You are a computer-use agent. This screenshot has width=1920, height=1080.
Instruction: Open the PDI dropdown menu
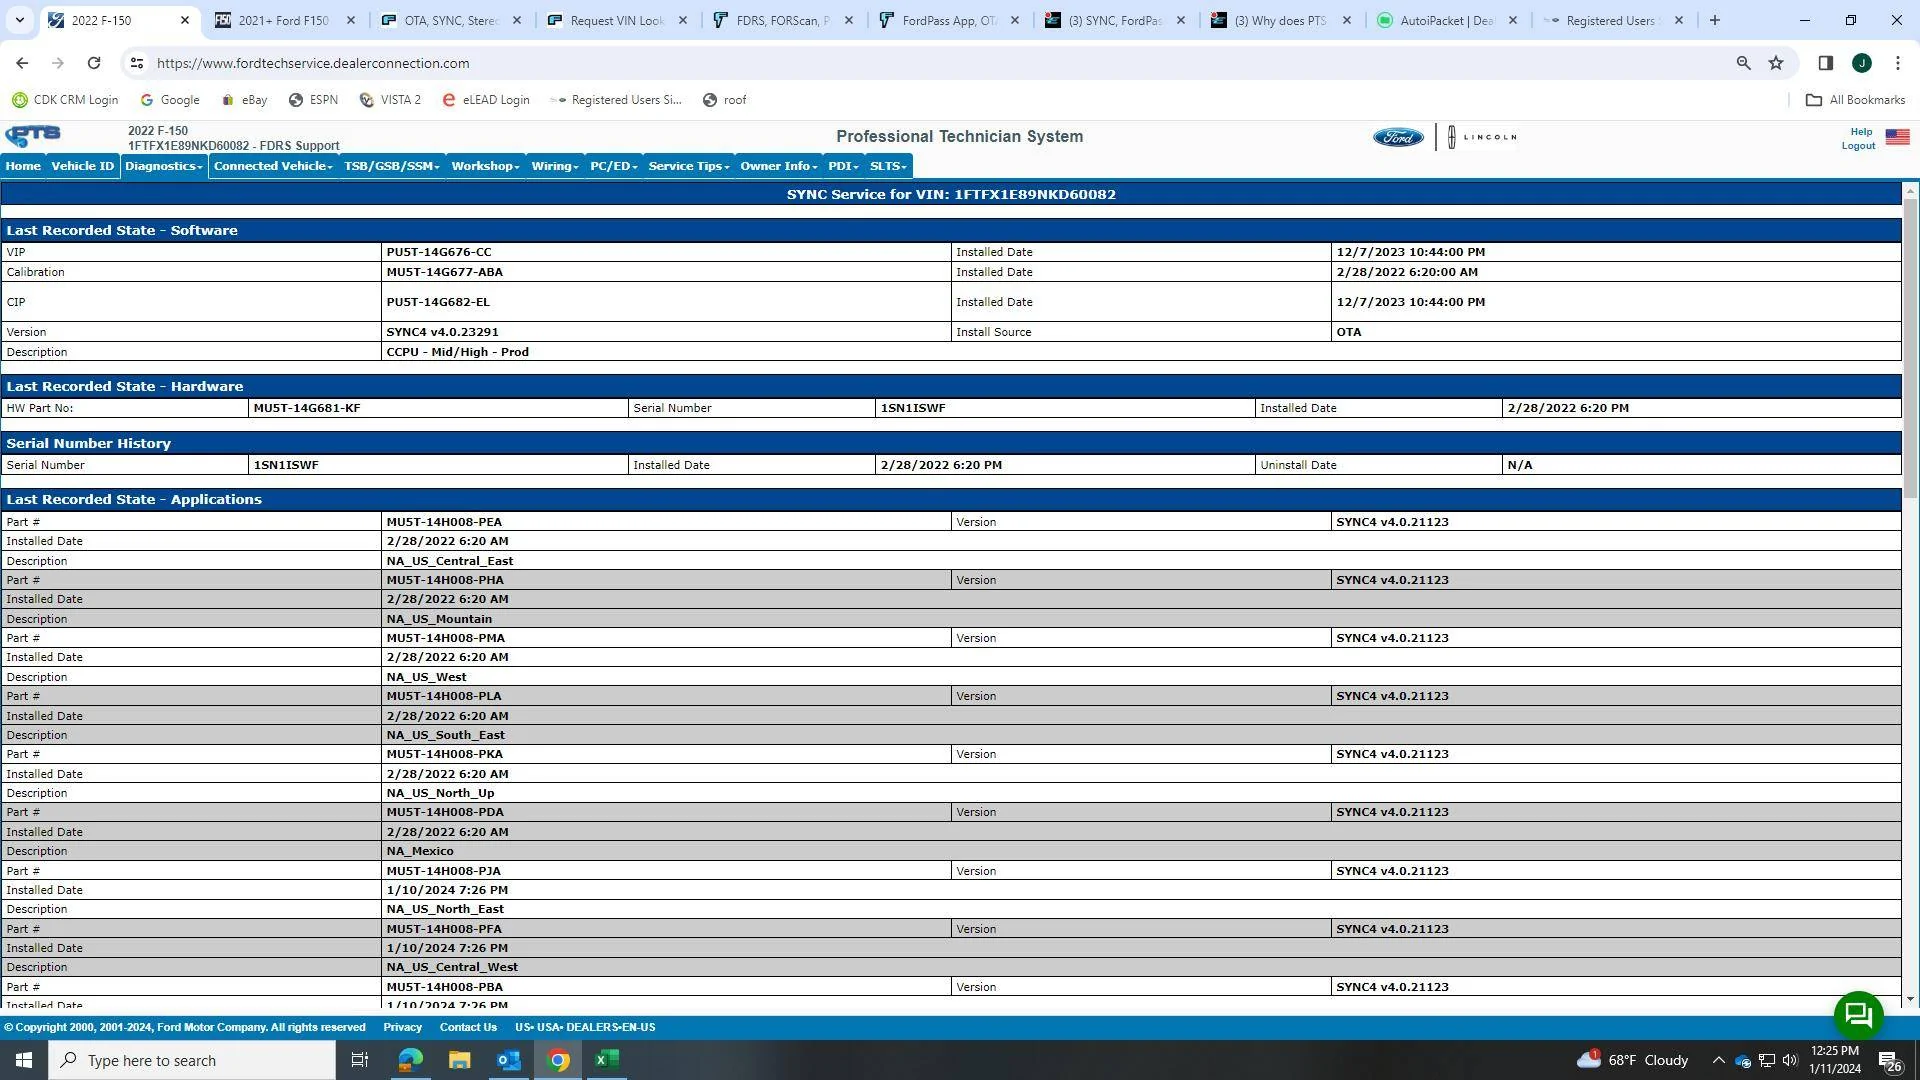tap(843, 166)
